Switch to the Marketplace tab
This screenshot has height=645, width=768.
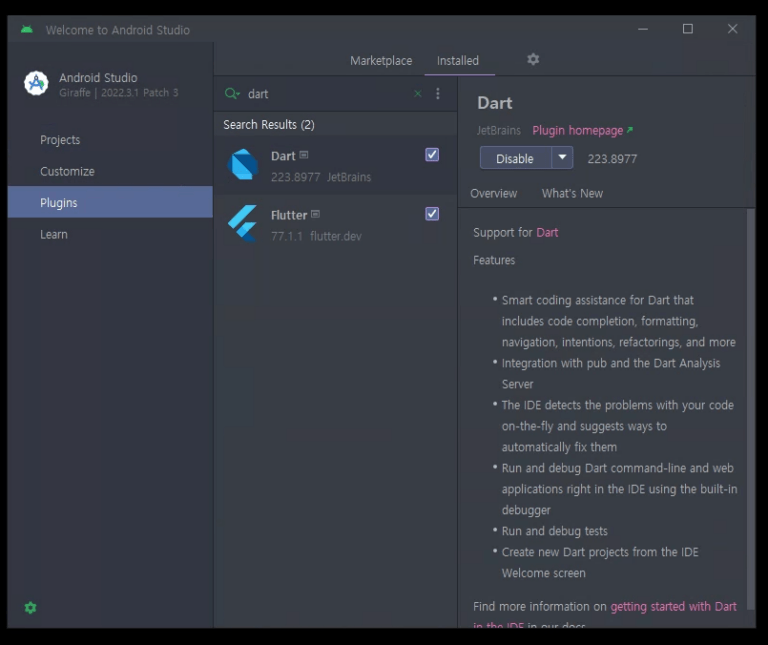pyautogui.click(x=380, y=61)
